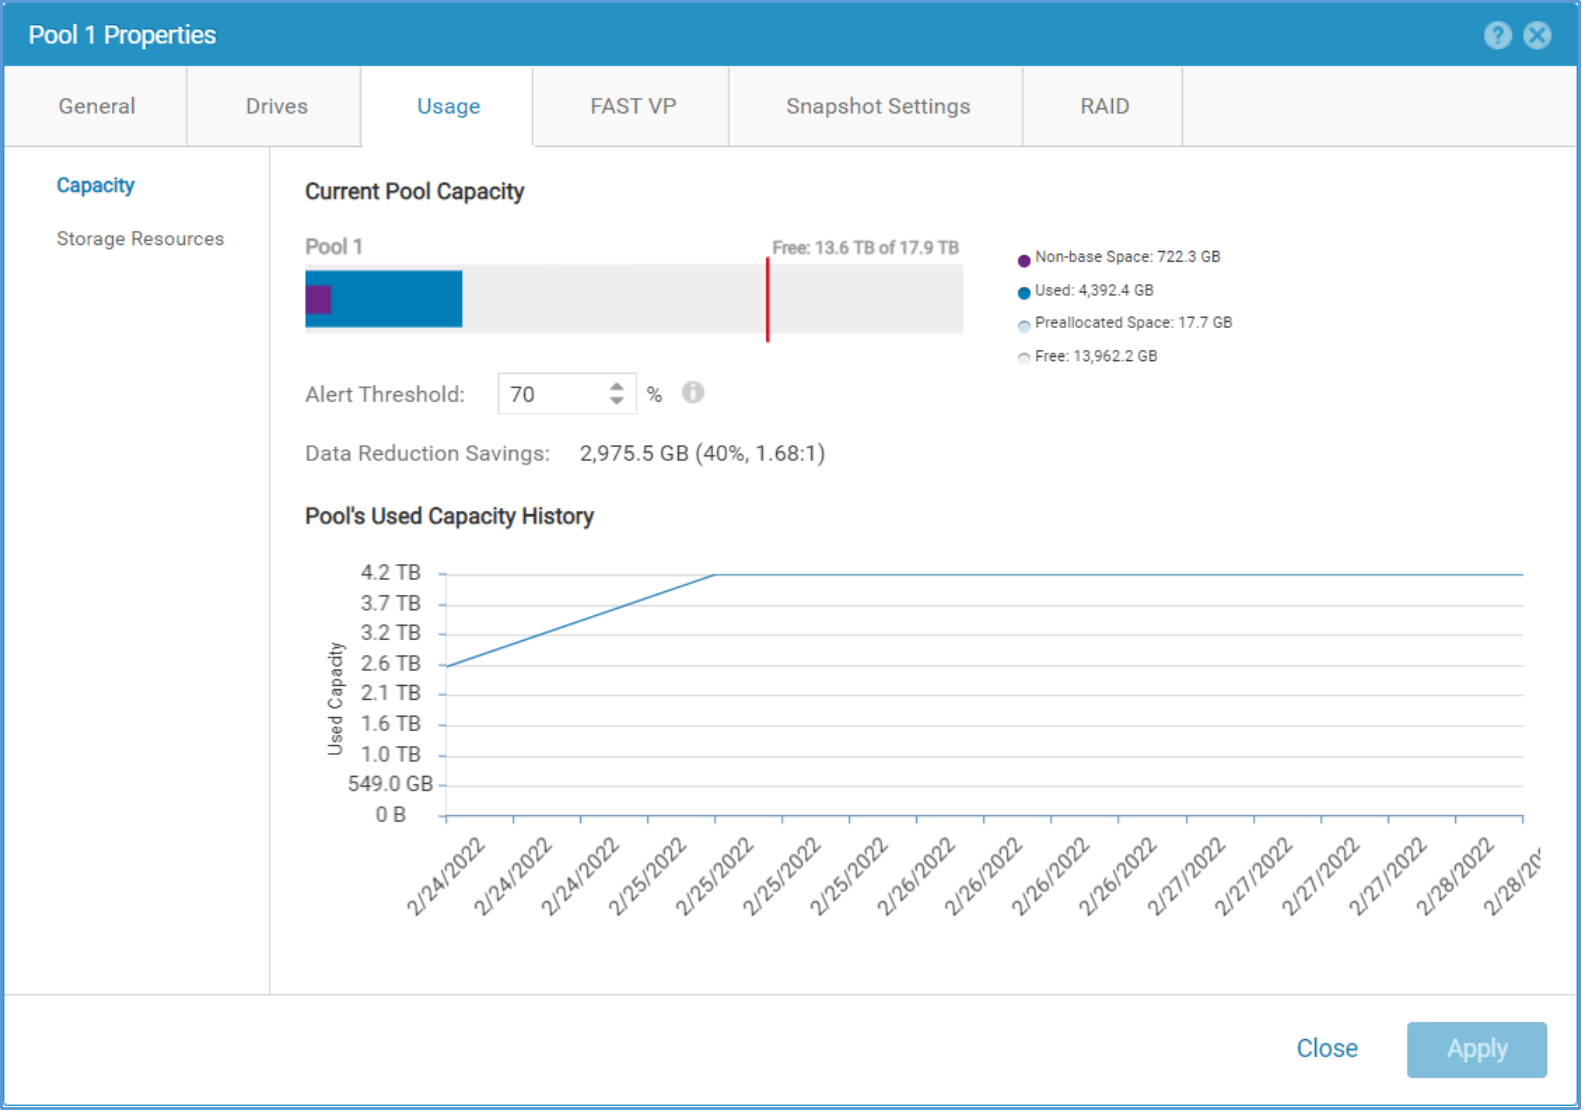This screenshot has width=1582, height=1110.
Task: Click the 'Non-base Space: 722.3 GB' text
Action: click(1127, 257)
